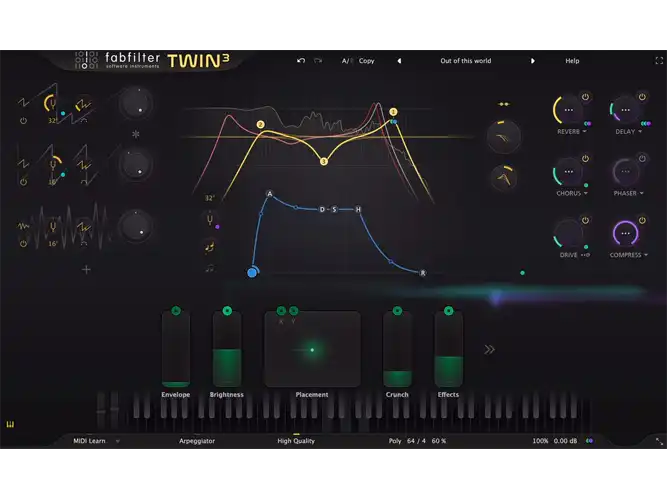
Task: Click inside the Placement XY pad
Action: (x=312, y=349)
